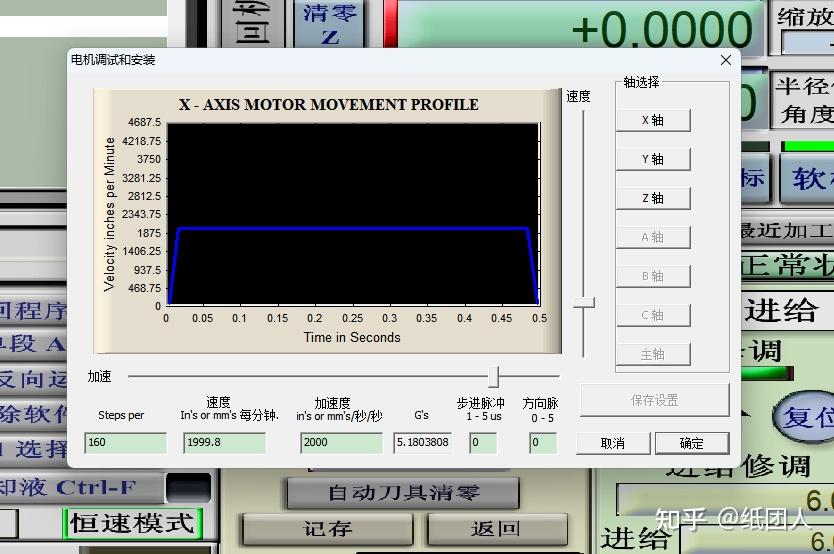Click the 返回 button in main window
The height and width of the screenshot is (554, 834).
pyautogui.click(x=495, y=529)
